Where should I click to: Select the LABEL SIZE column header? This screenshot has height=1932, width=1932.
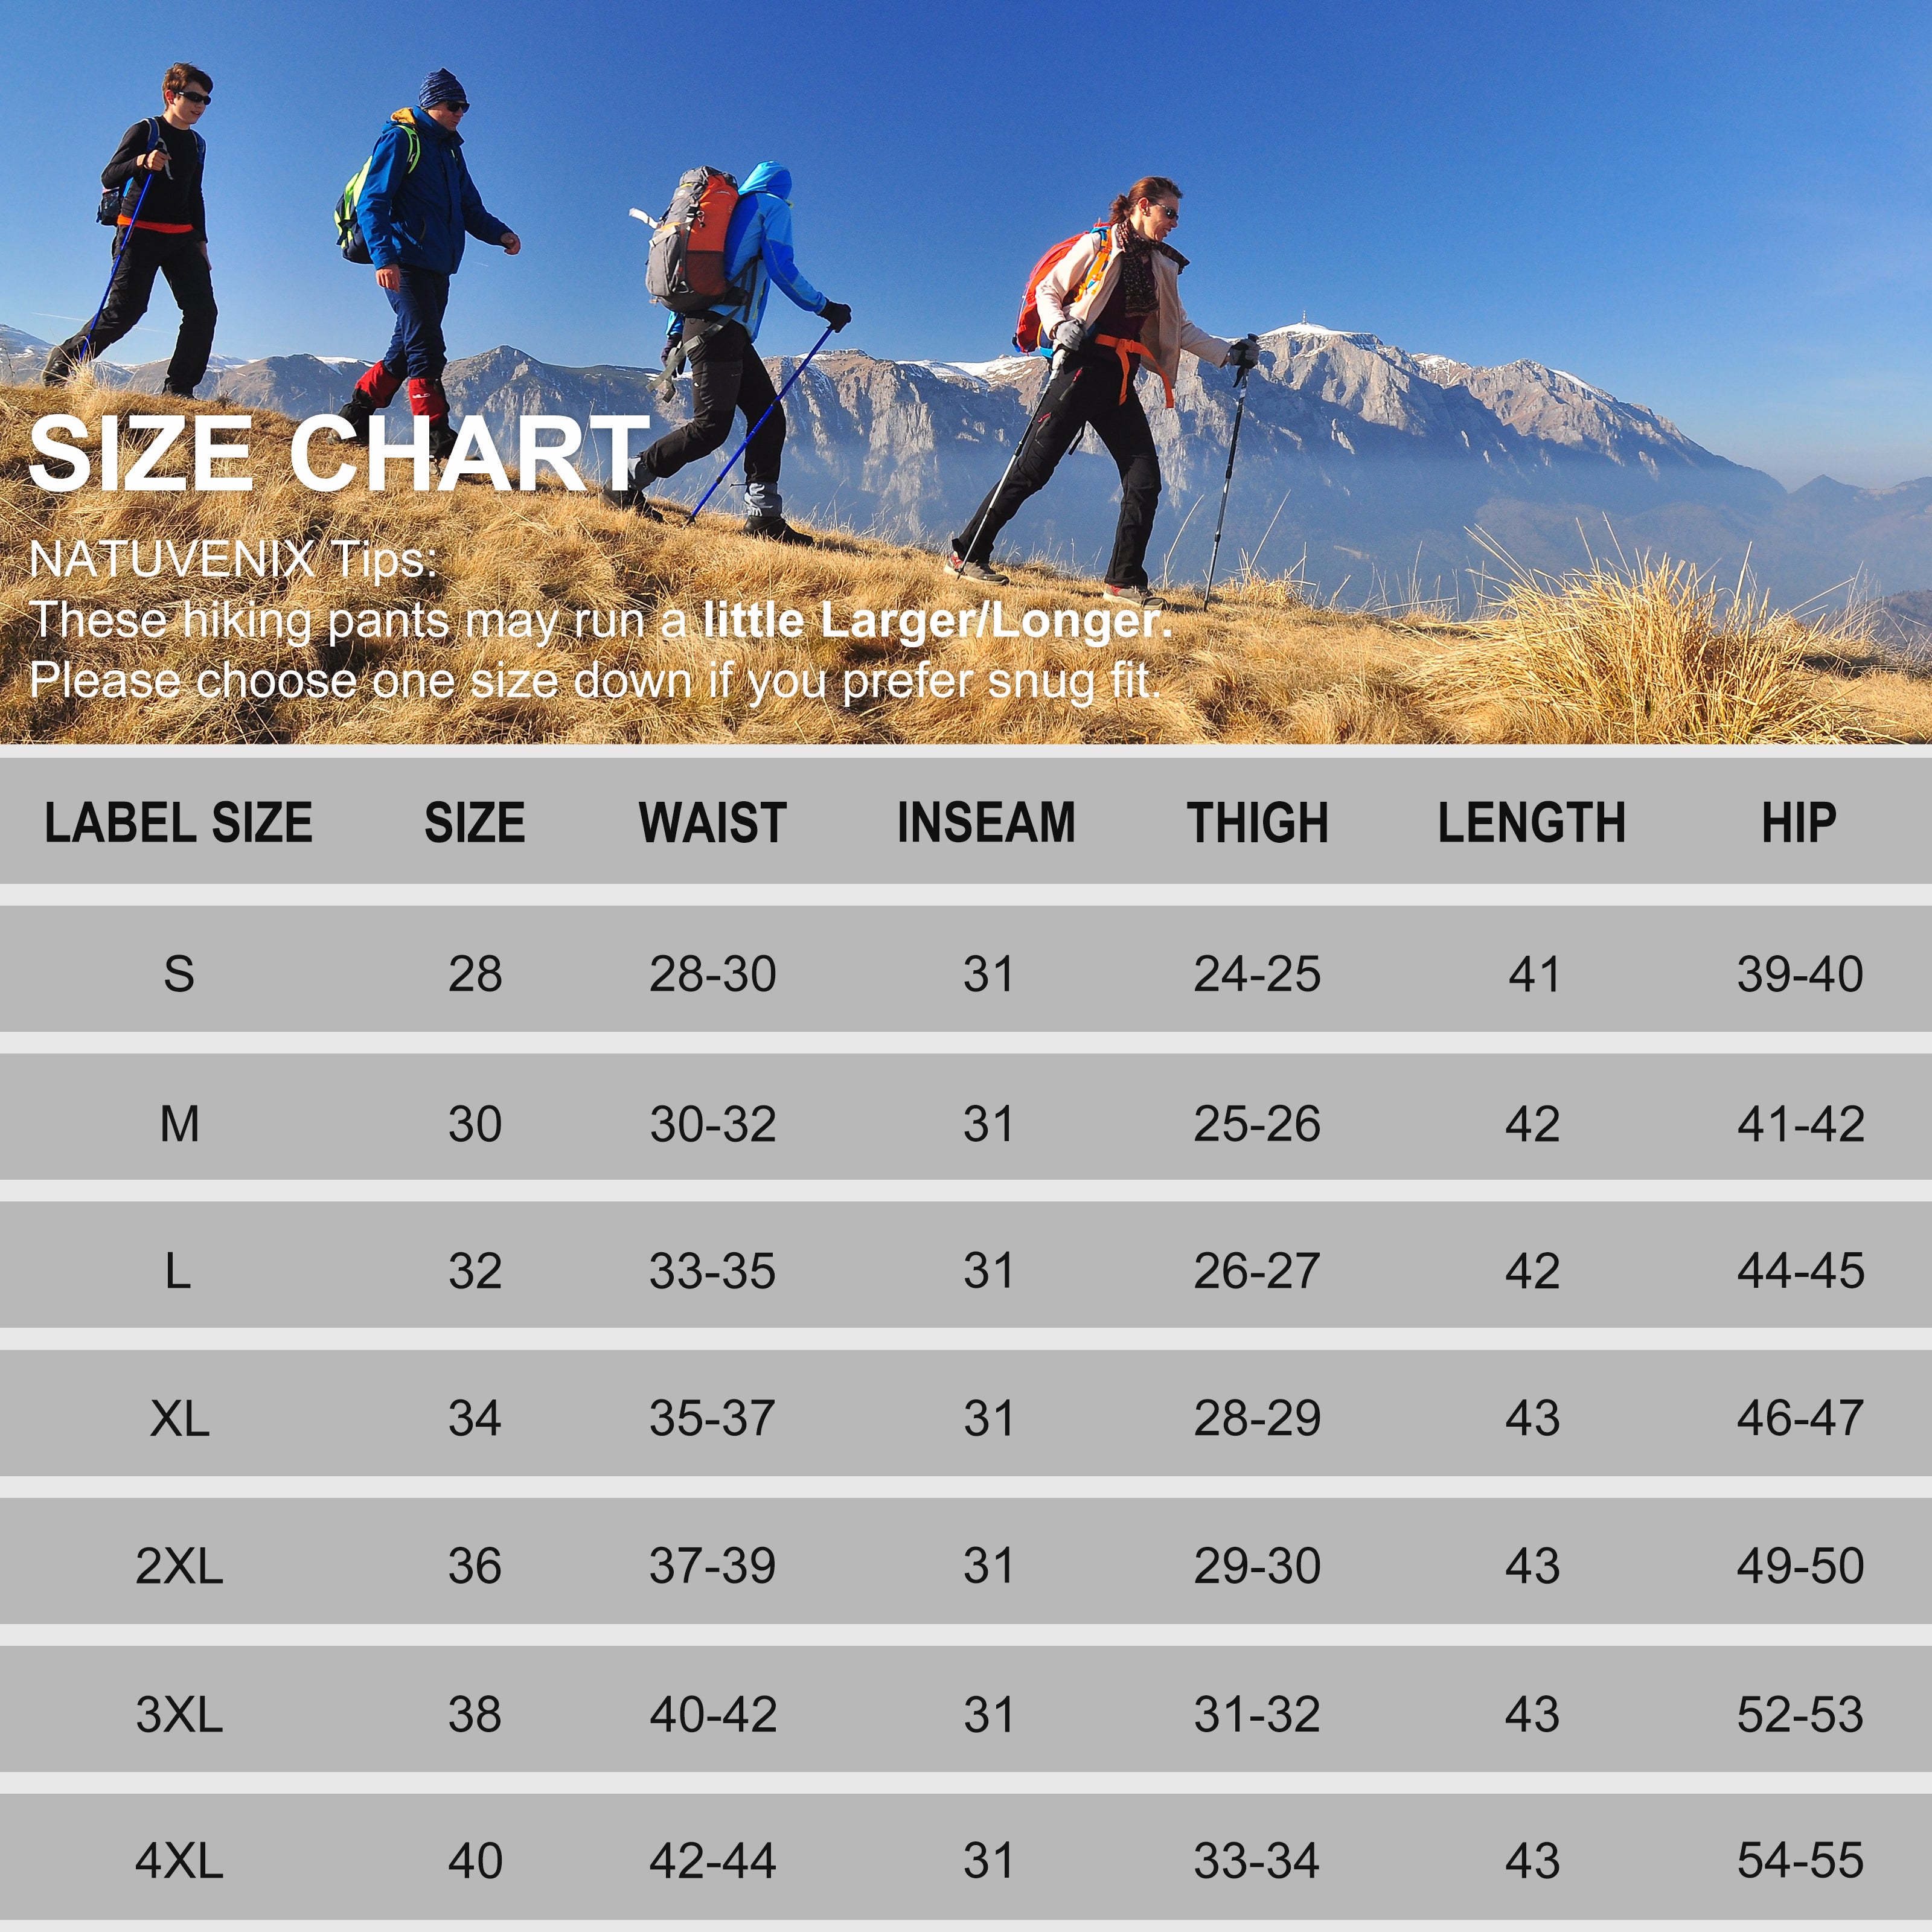(179, 823)
